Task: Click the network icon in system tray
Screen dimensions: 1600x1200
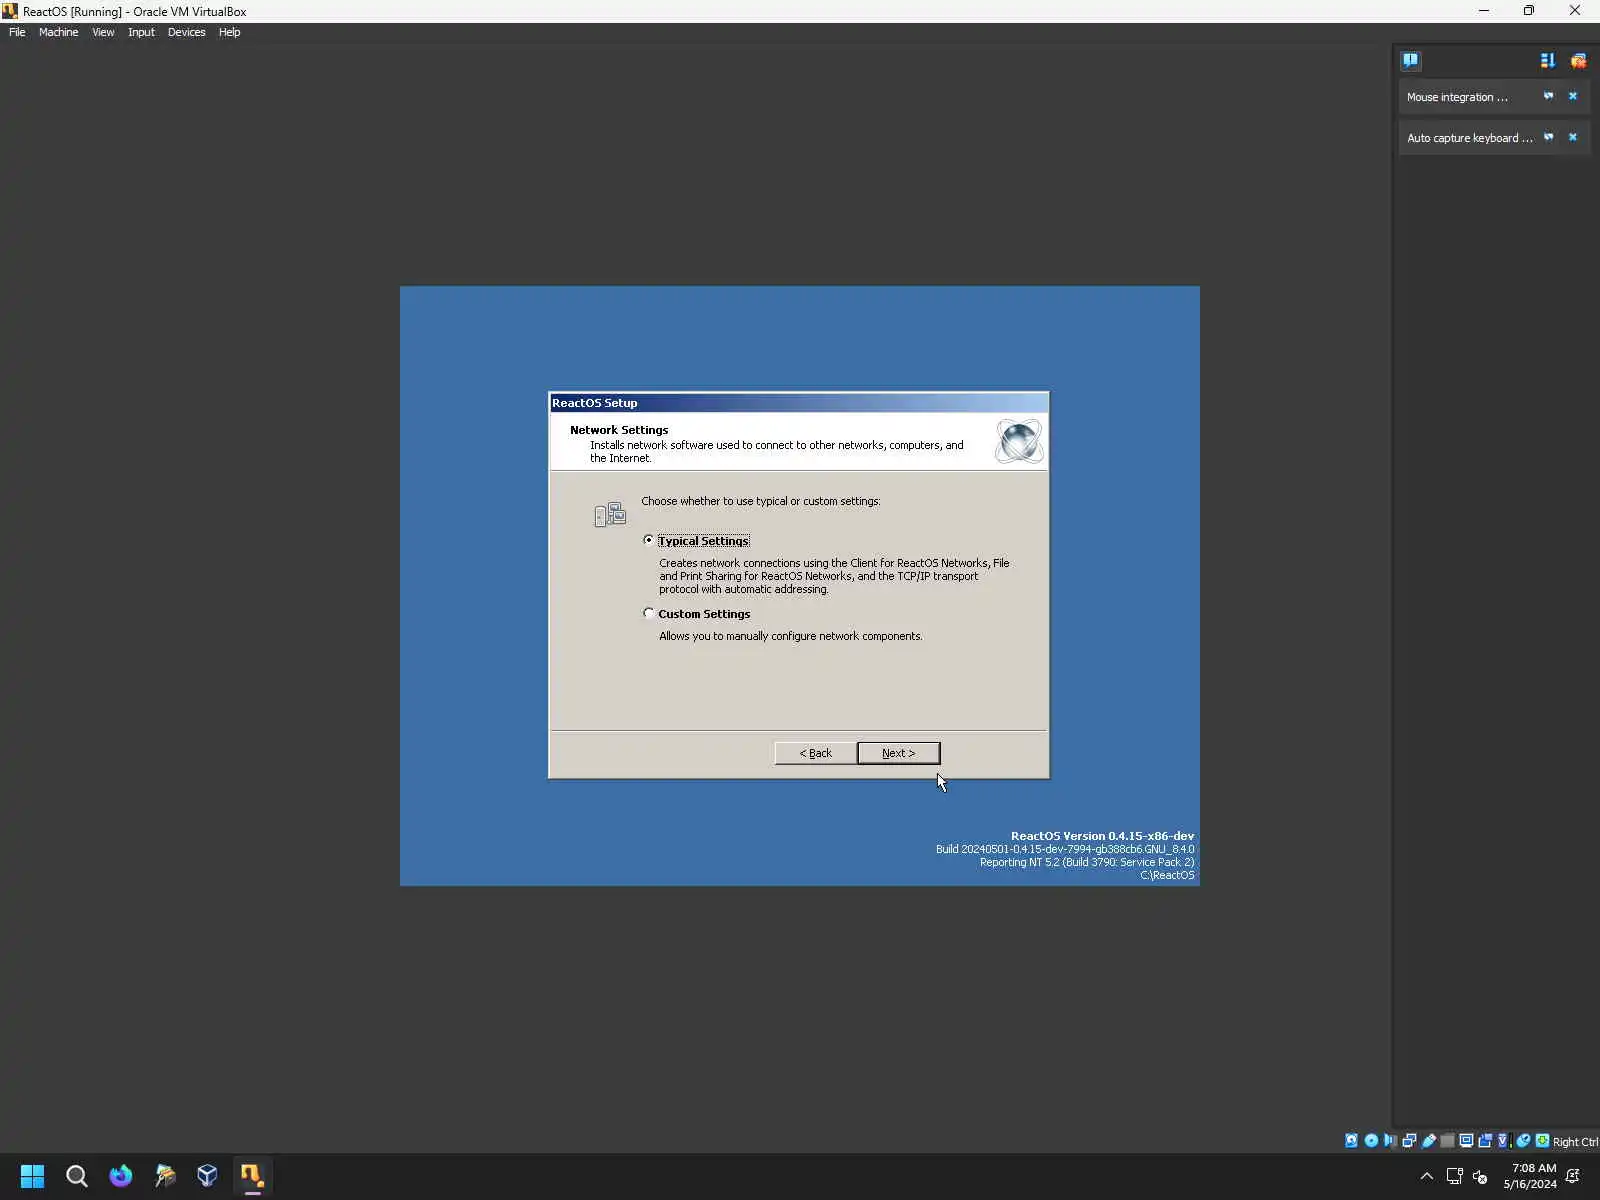Action: click(x=1455, y=1176)
